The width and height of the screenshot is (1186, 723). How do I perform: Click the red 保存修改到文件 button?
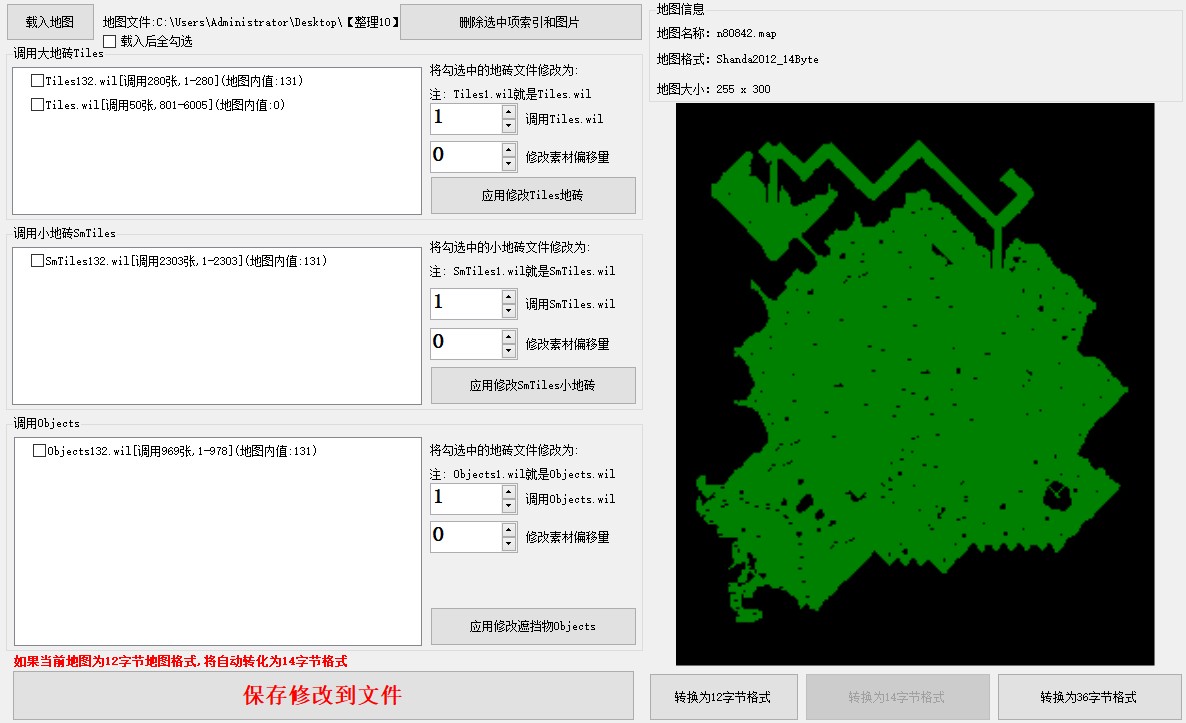pyautogui.click(x=323, y=695)
